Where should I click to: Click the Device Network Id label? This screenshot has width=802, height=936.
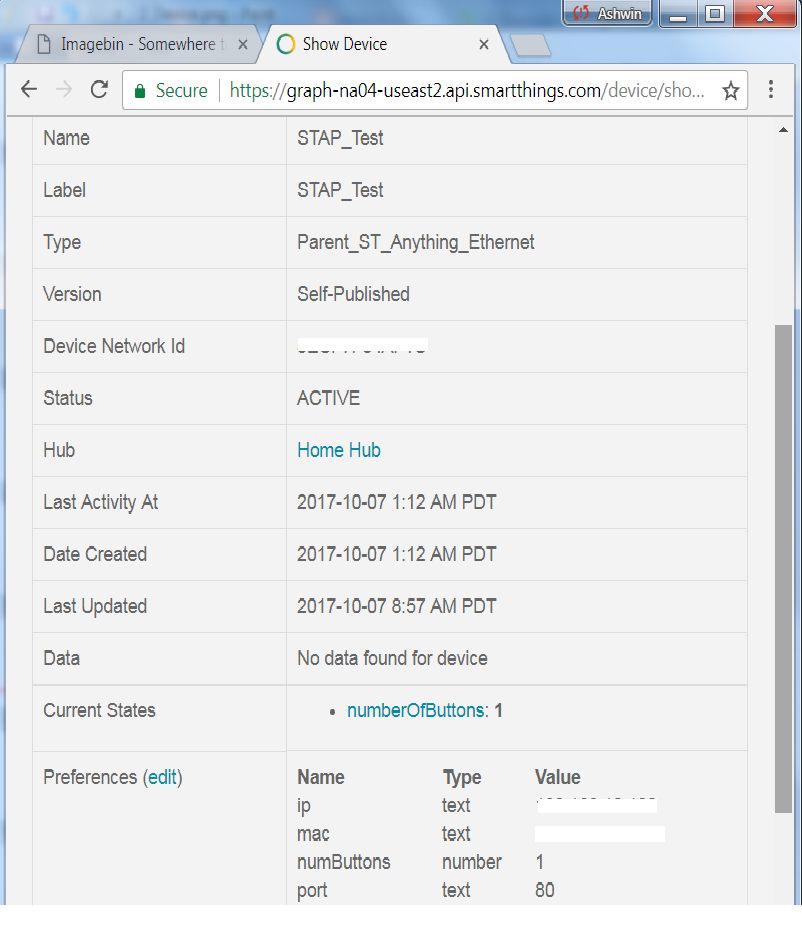point(114,346)
